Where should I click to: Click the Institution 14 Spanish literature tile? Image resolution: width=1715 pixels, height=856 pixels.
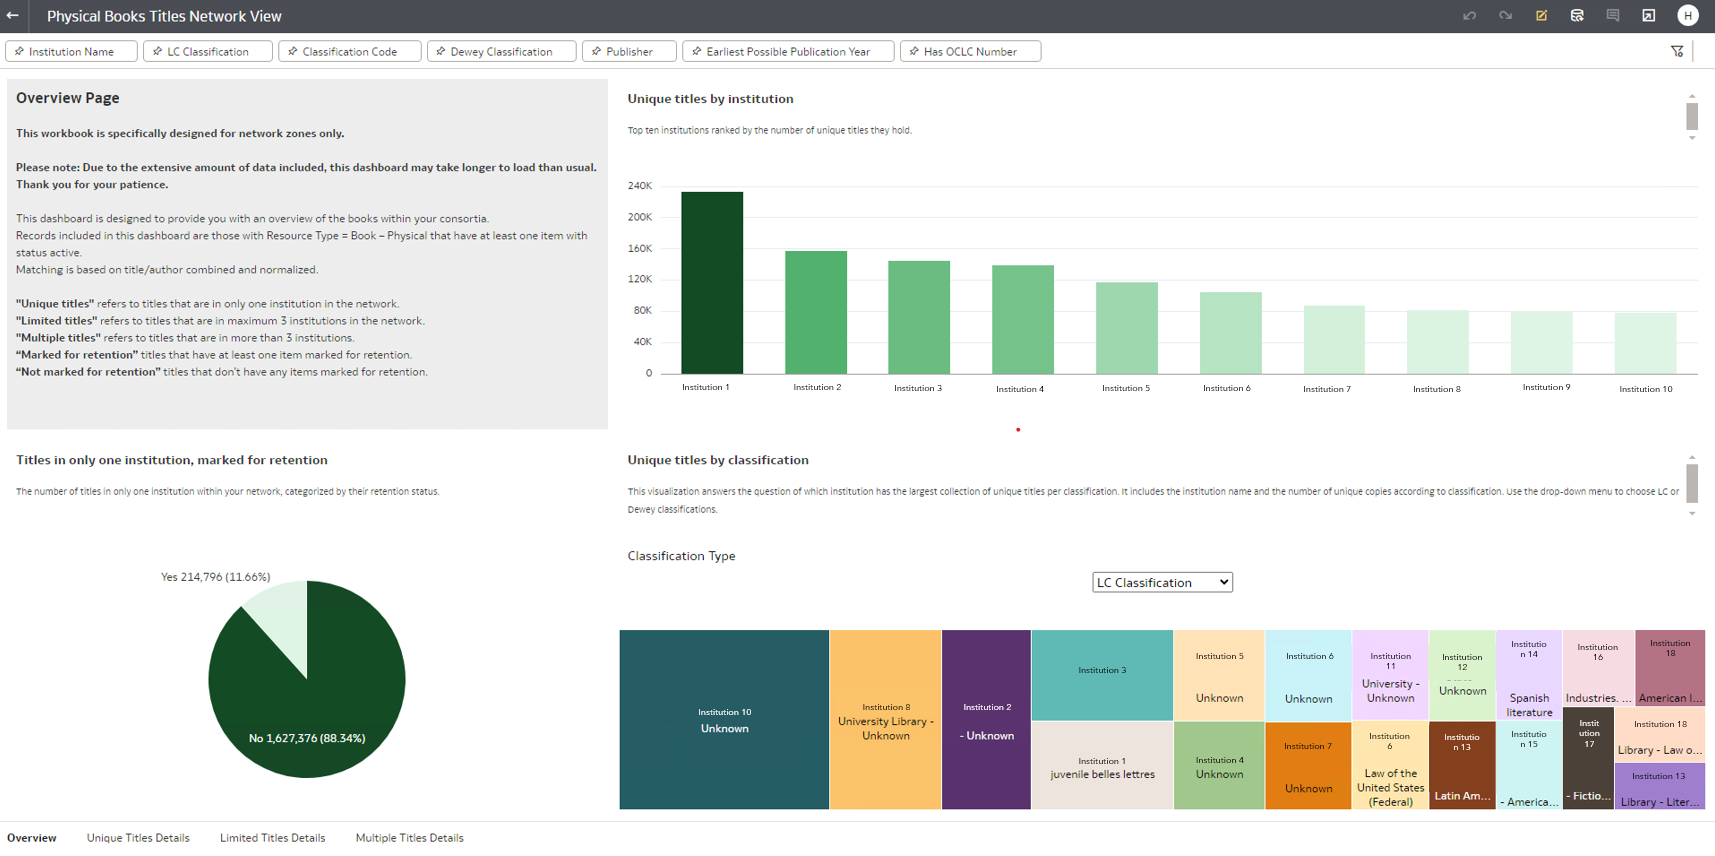point(1529,675)
